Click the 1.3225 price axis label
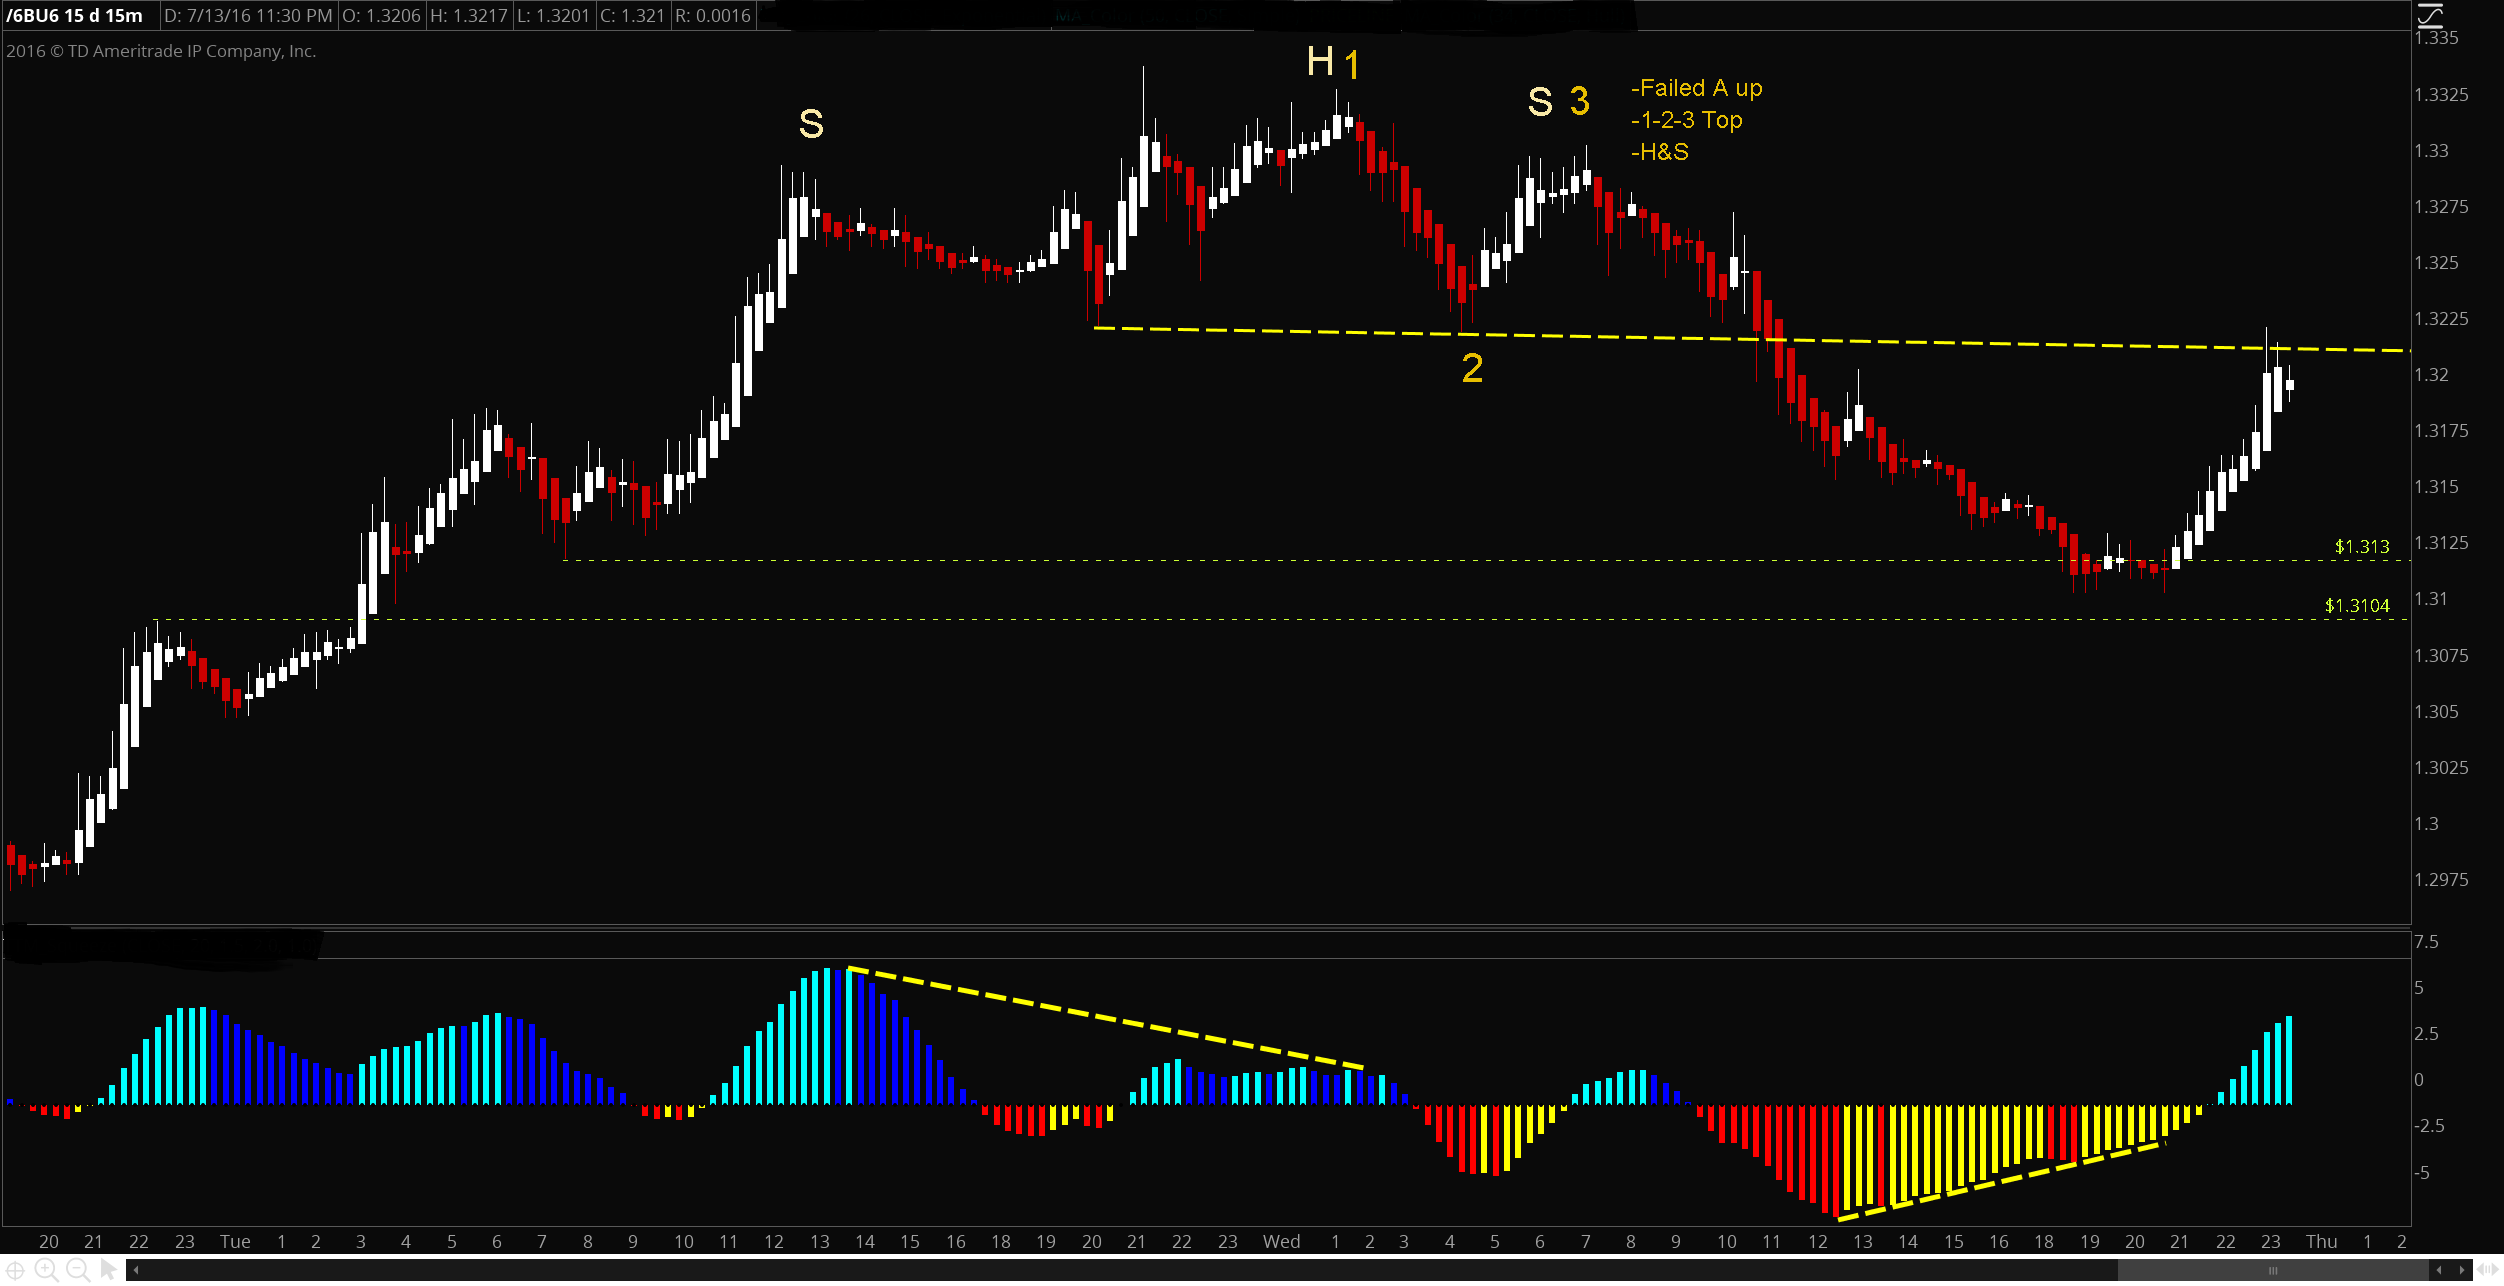 tap(2441, 319)
